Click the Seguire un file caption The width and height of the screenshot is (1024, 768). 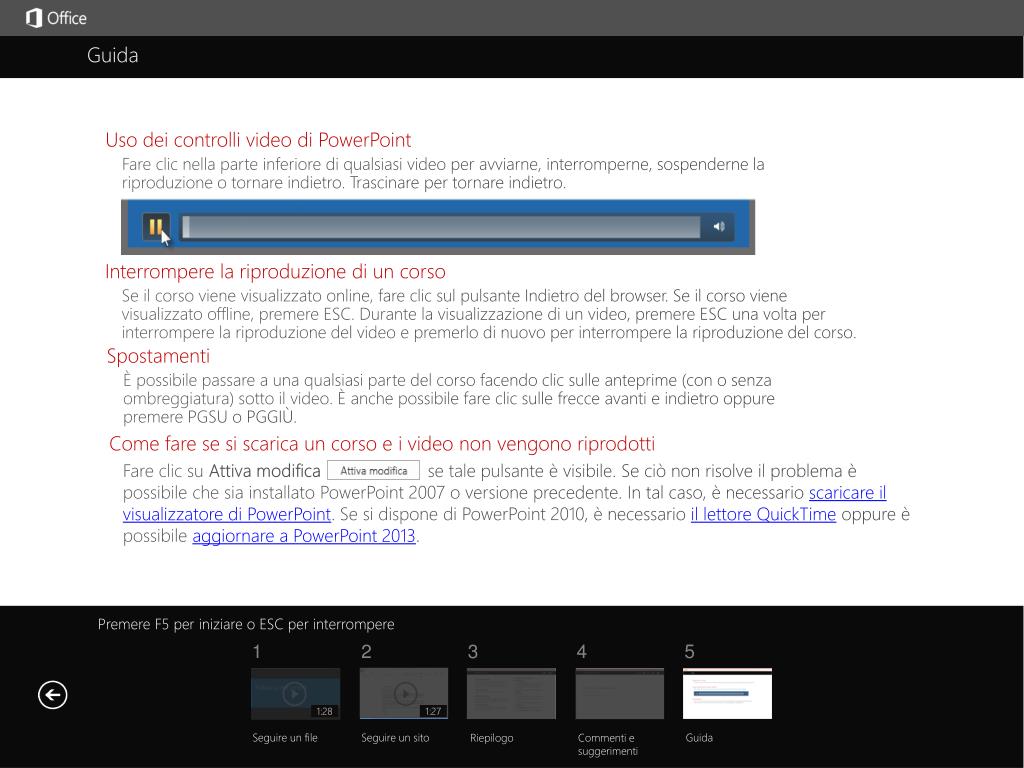click(285, 738)
